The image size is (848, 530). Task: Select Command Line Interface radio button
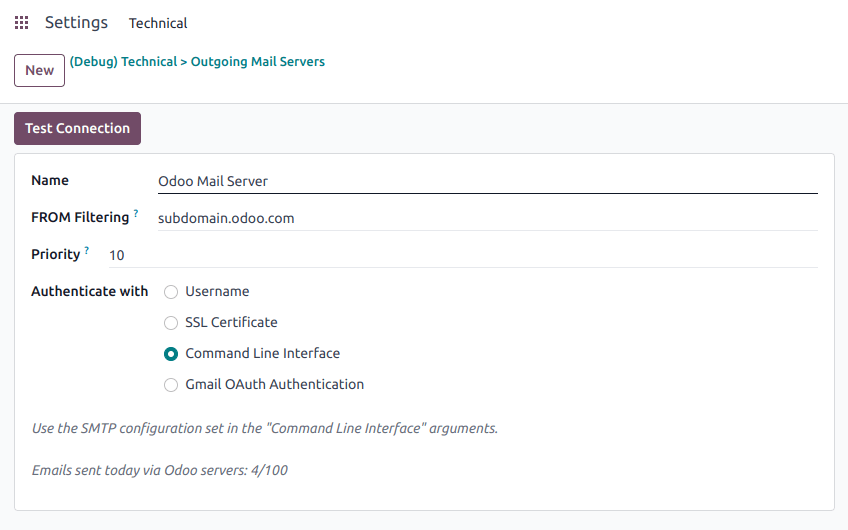[171, 354]
